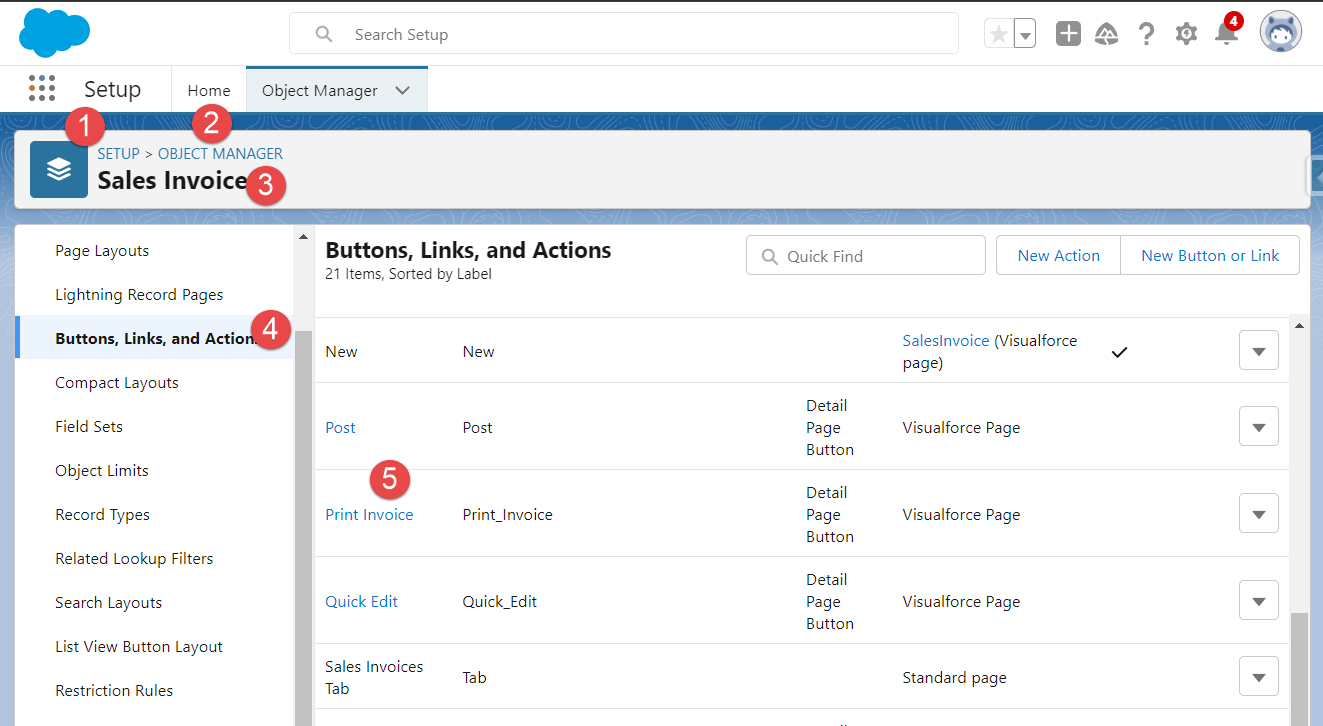Open List View Button Layout in sidebar
The image size is (1323, 726).
(139, 647)
